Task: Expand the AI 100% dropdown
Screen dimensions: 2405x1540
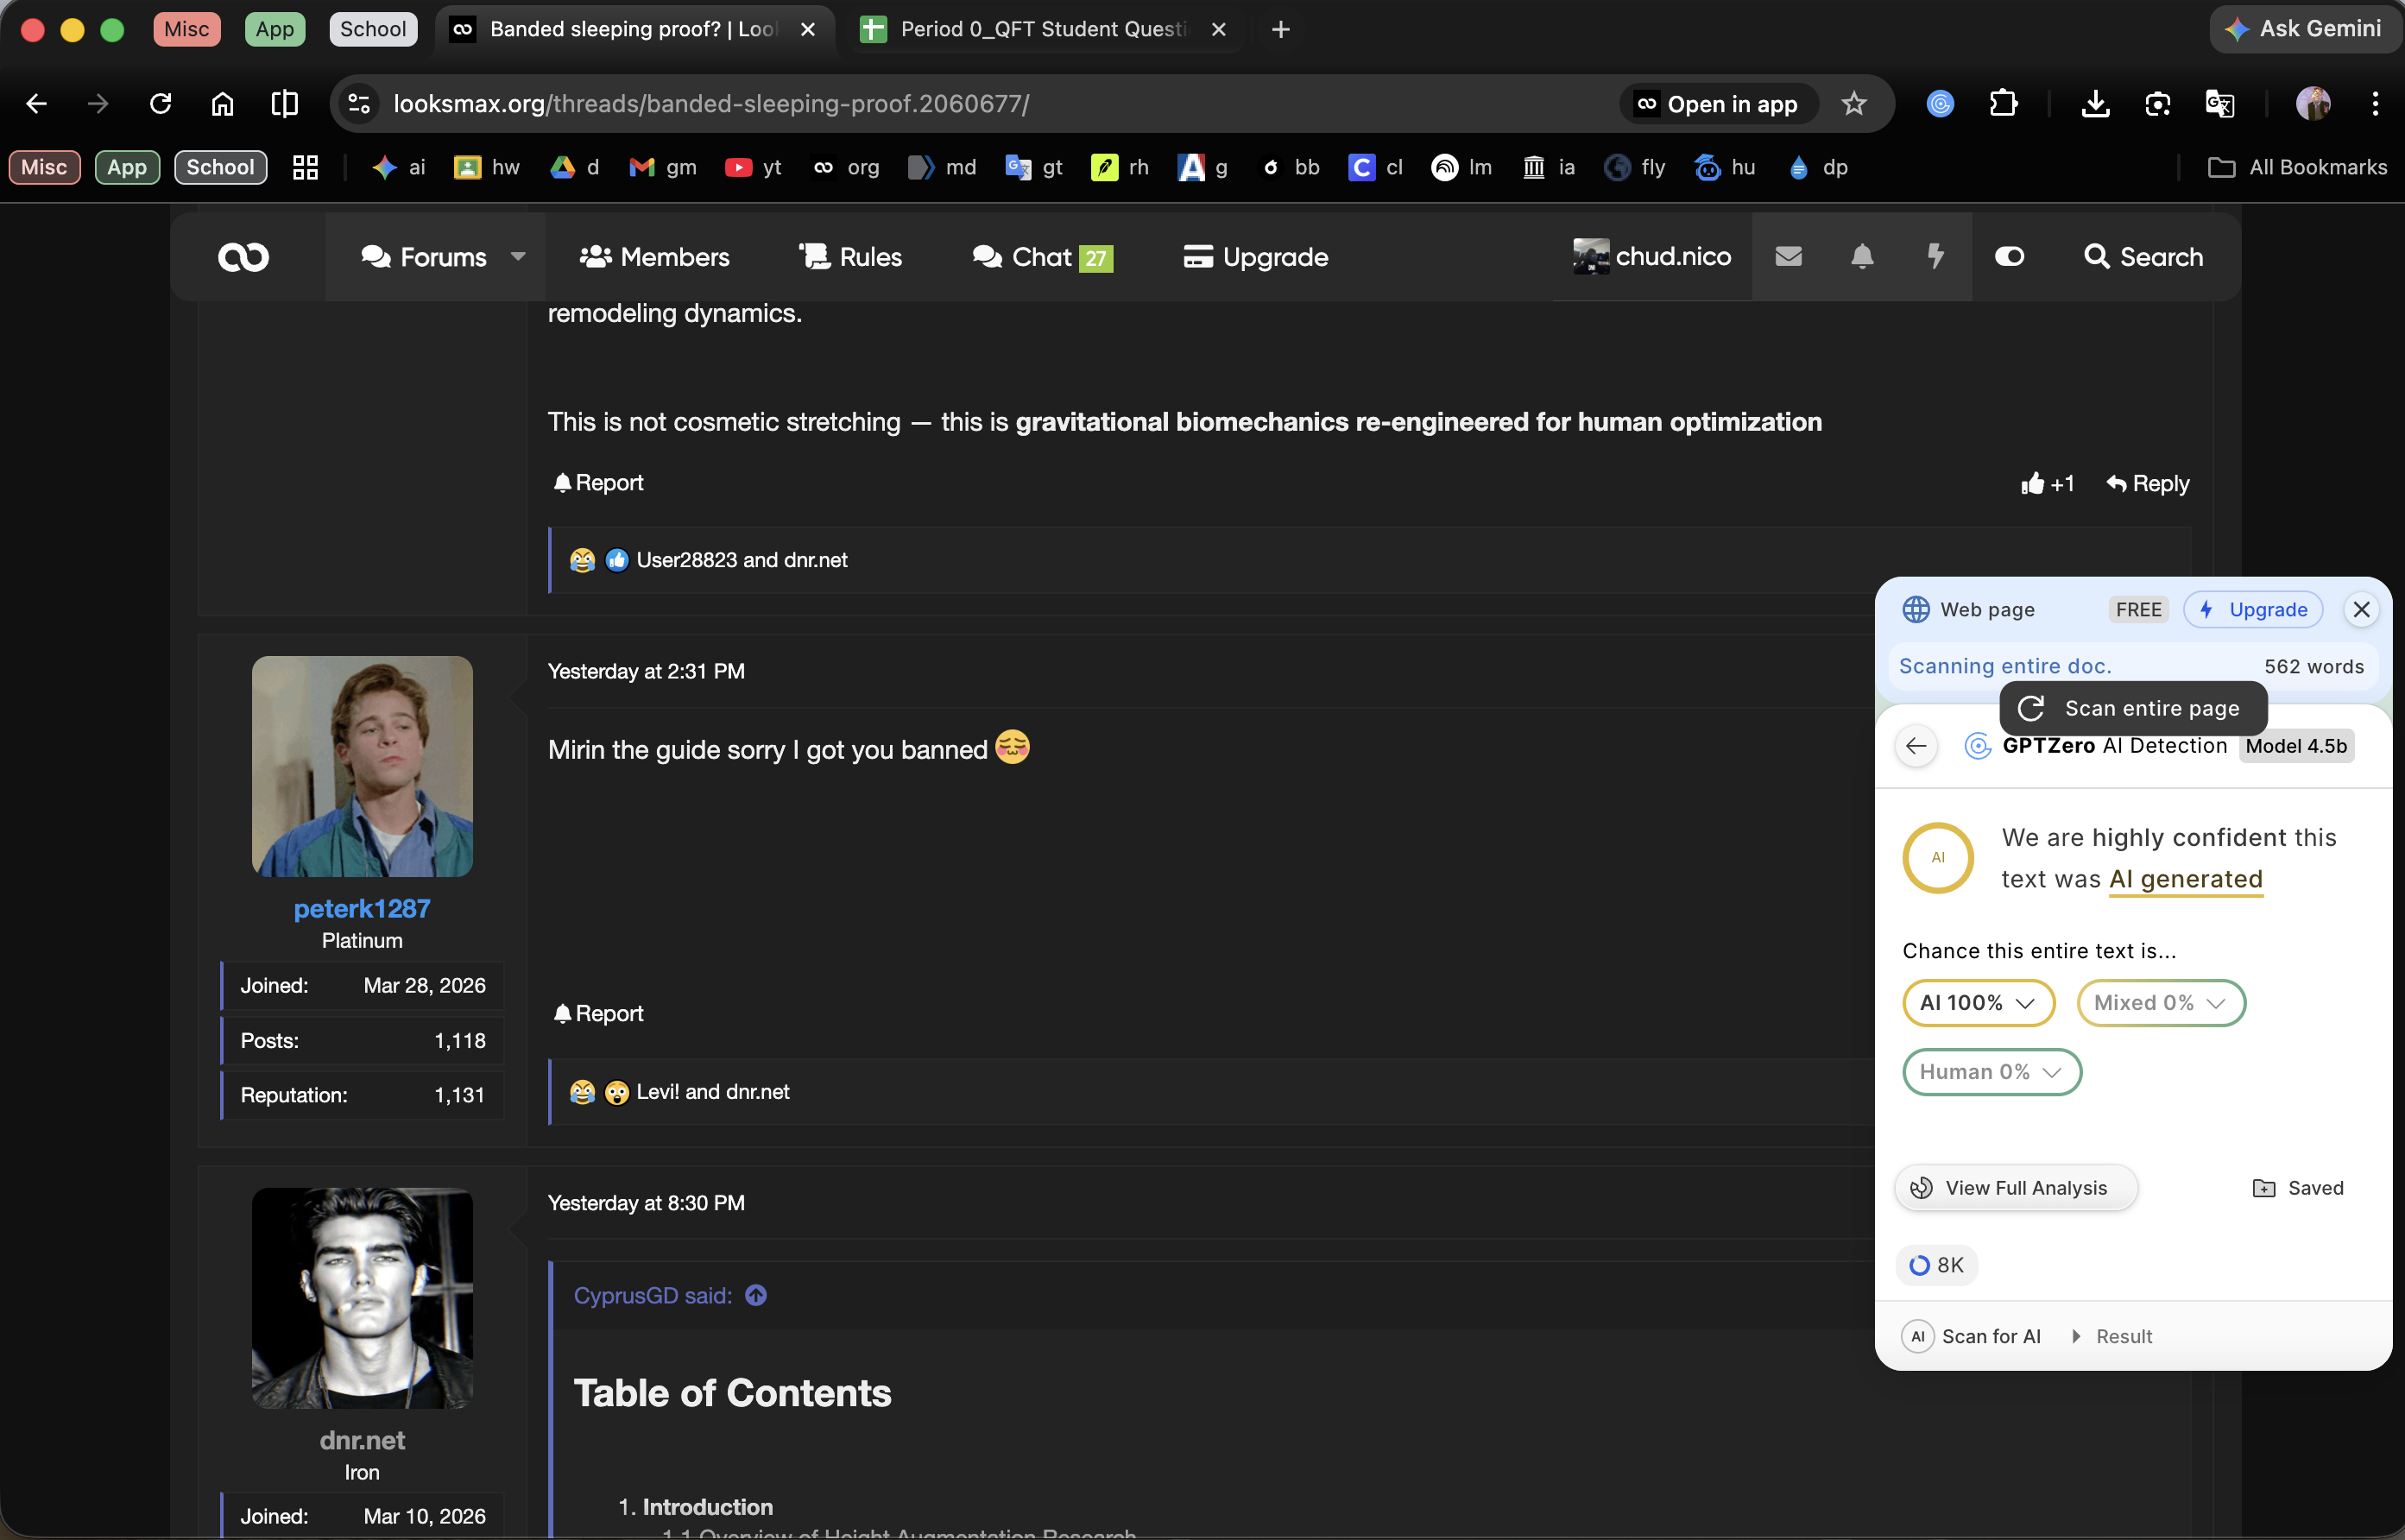Action: pos(1978,1002)
